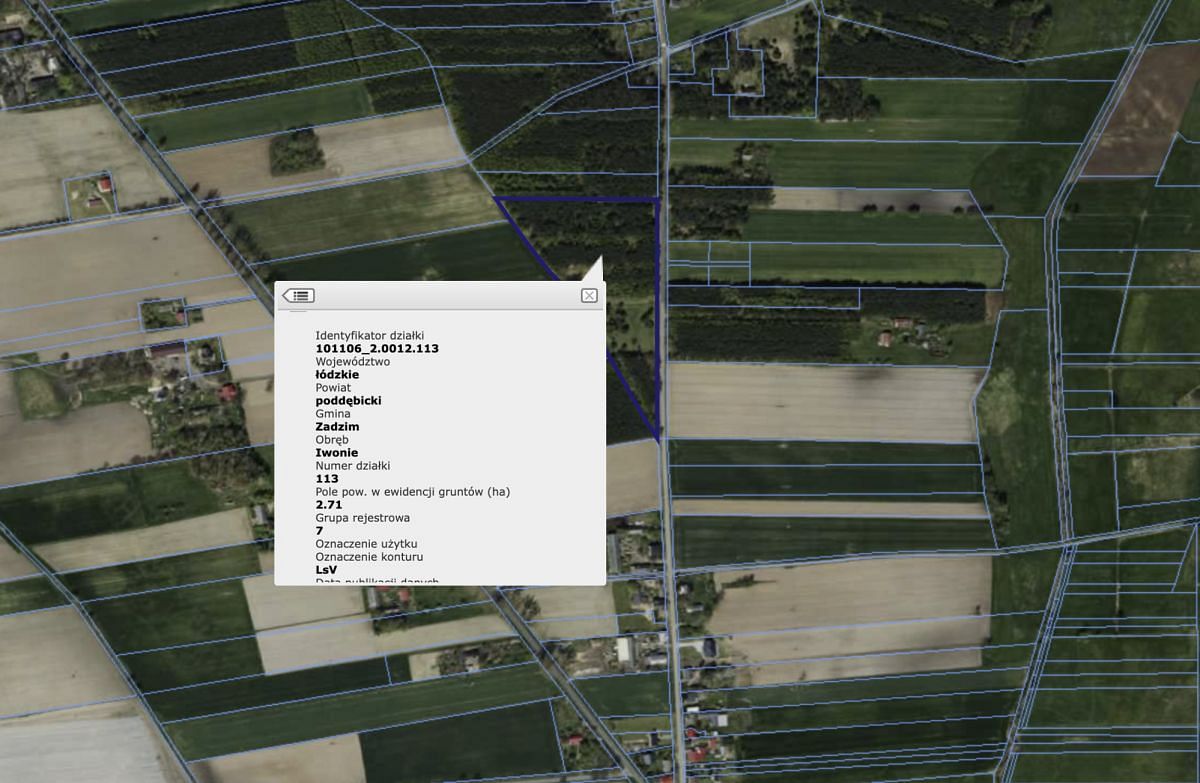Click the Pole pow. w ewidencji gruntów label
This screenshot has width=1200, height=783.
click(x=413, y=492)
